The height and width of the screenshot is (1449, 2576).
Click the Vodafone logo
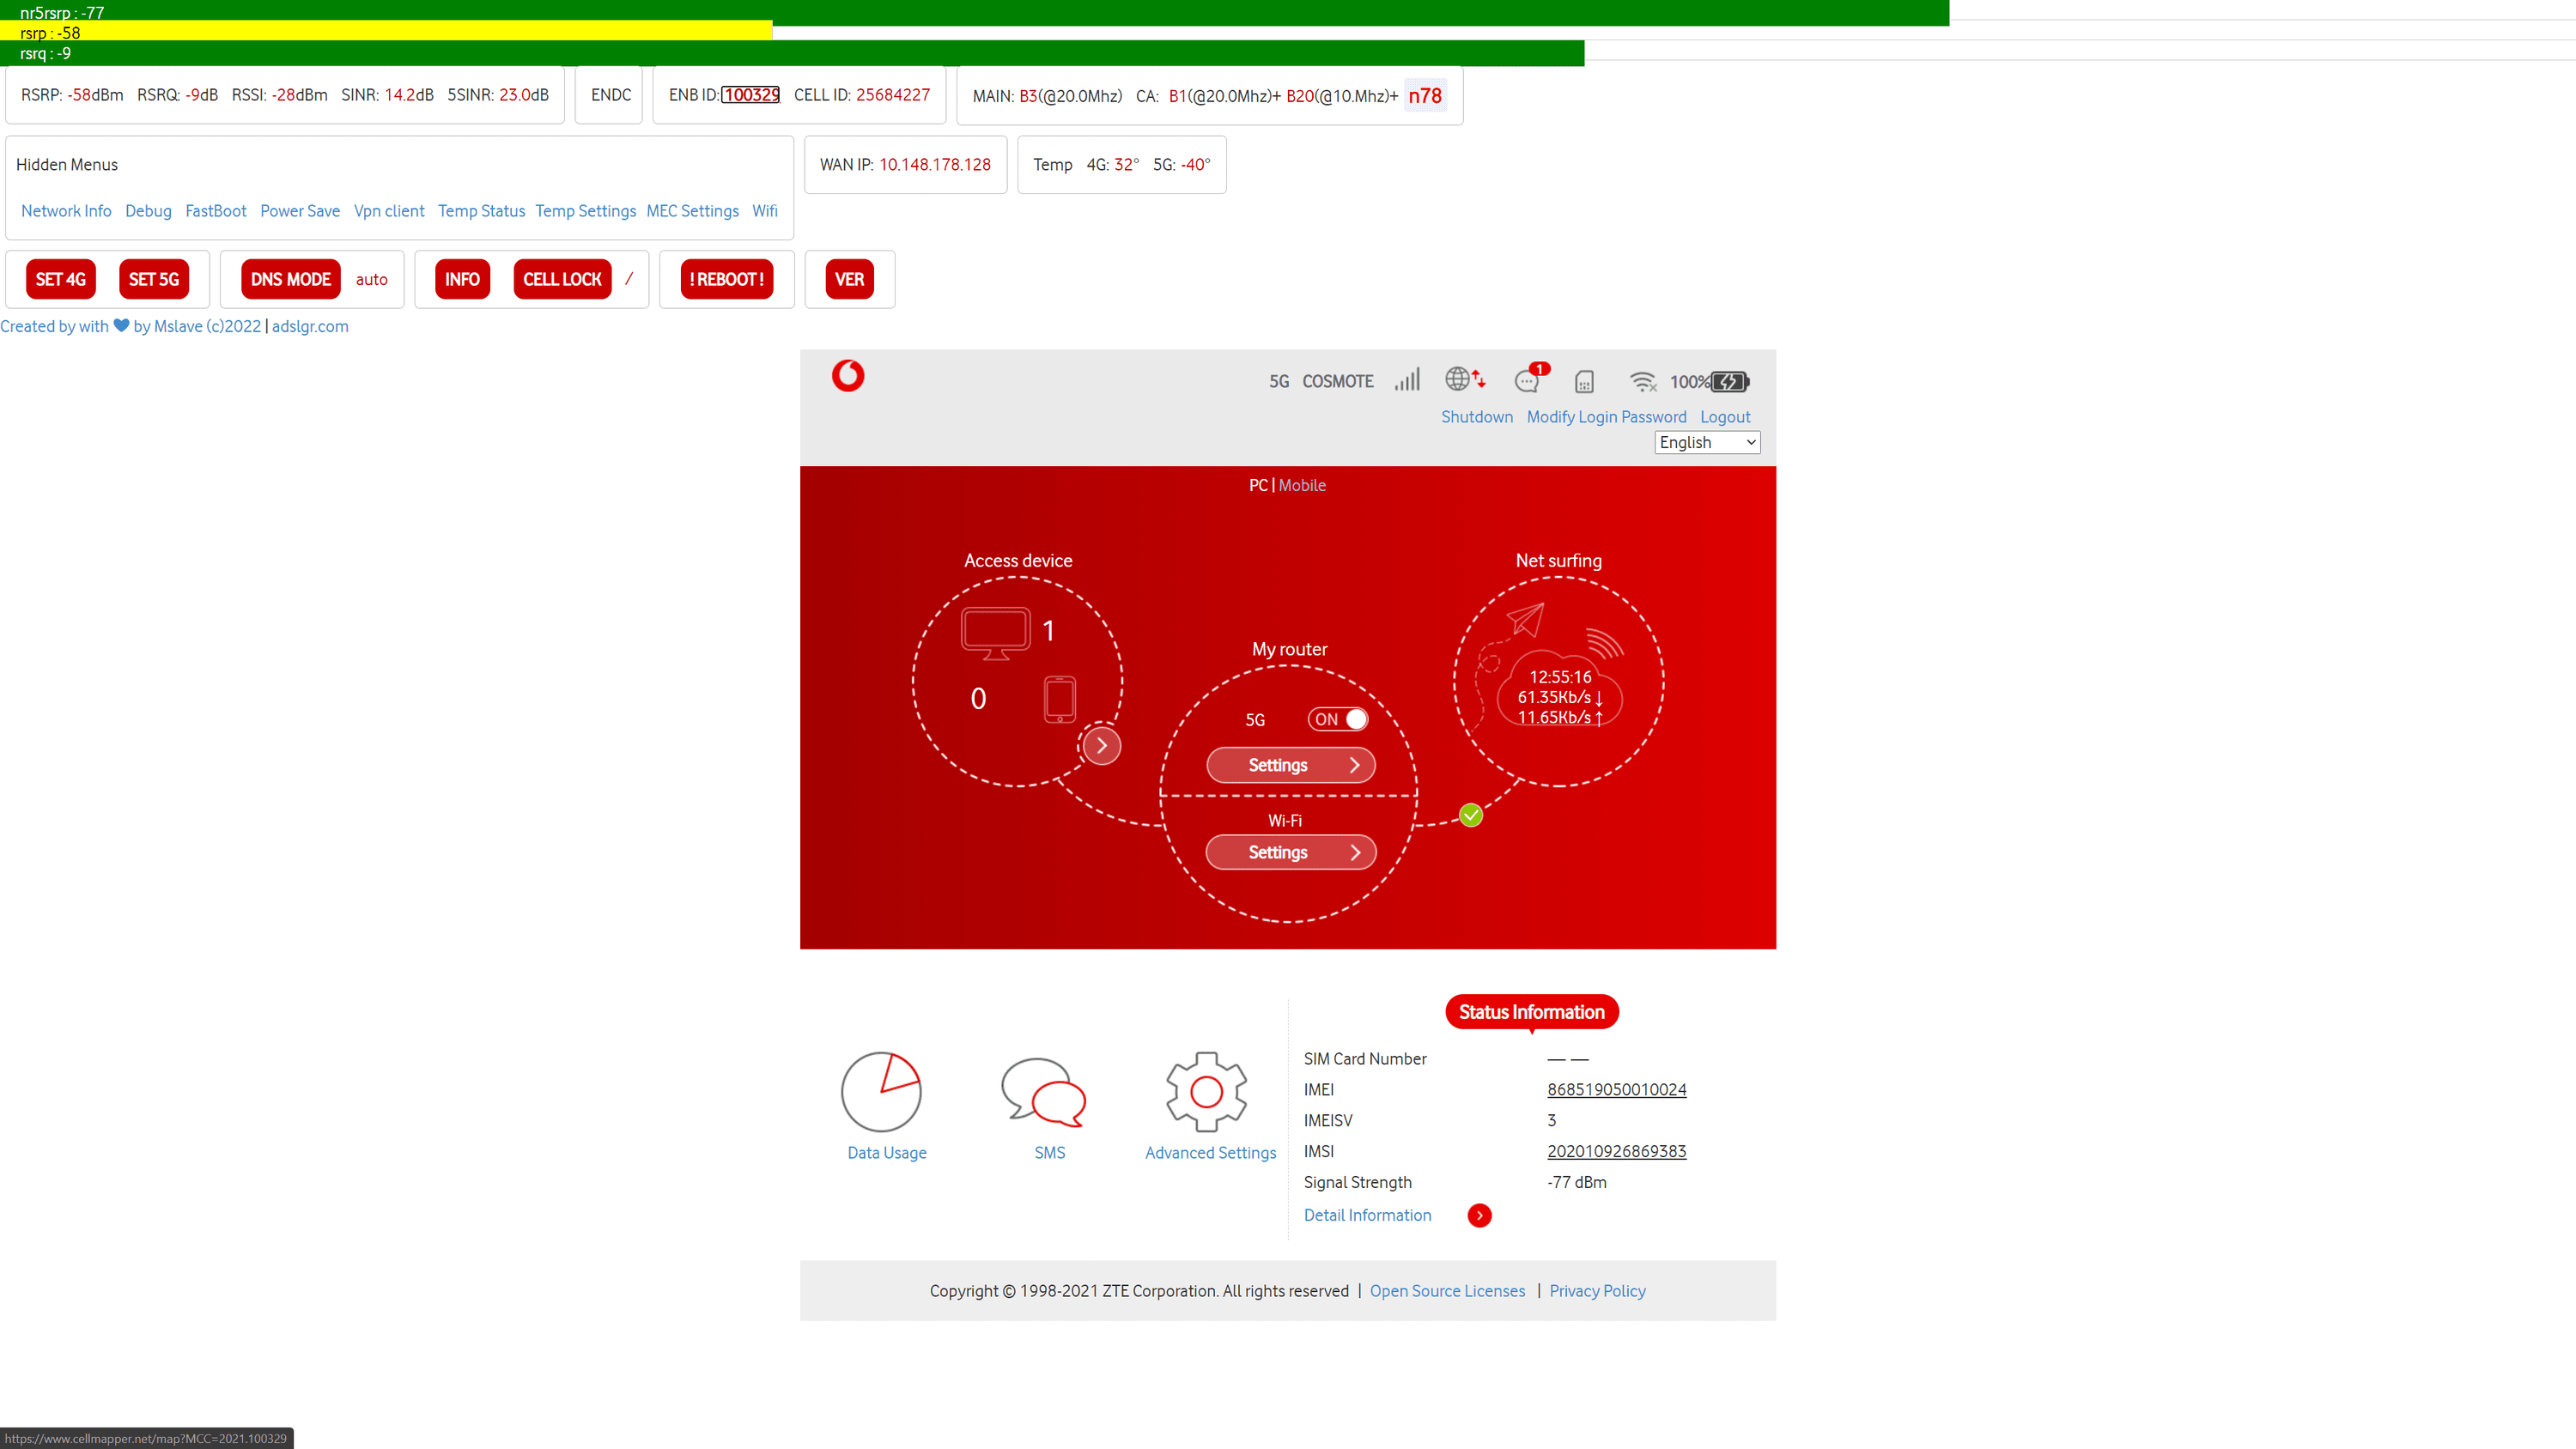848,376
